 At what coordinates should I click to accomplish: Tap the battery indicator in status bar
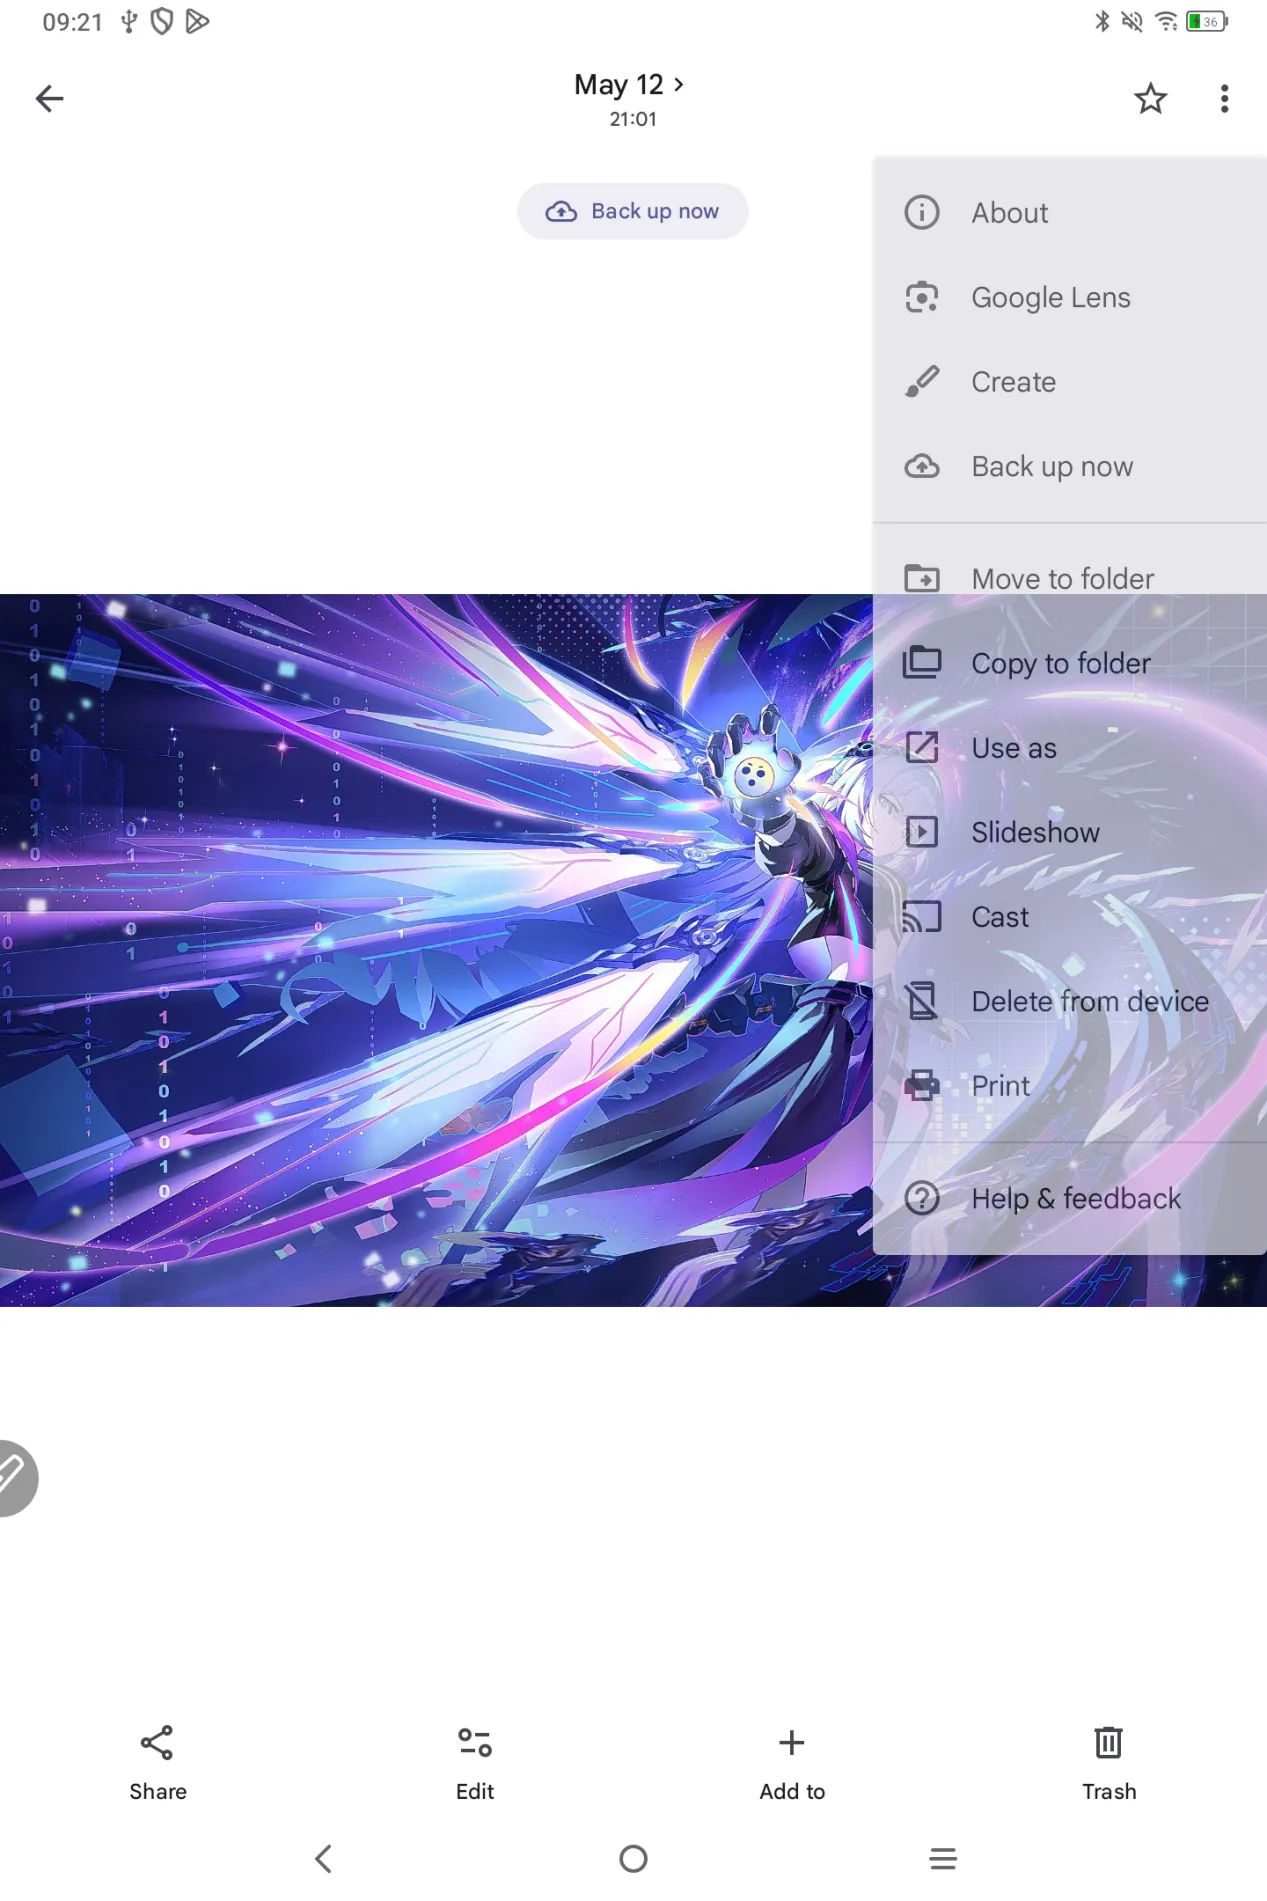pyautogui.click(x=1206, y=21)
